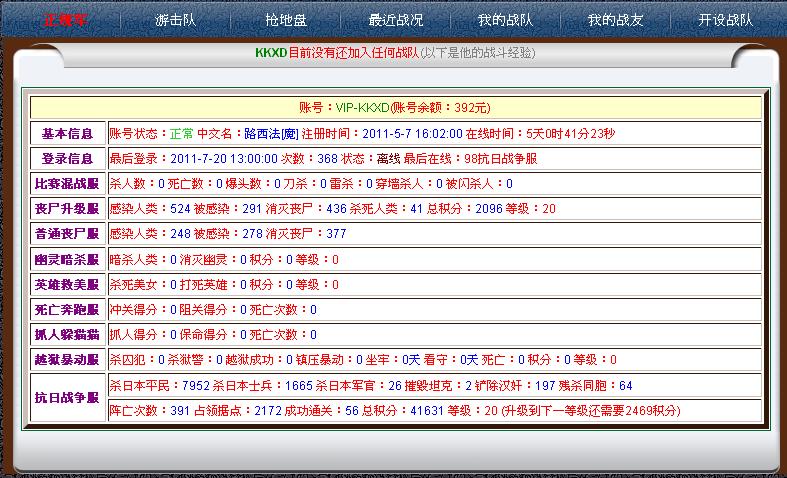Click 穿墙杀人 text in 比赛混战服 row
The image size is (787, 478).
click(400, 184)
